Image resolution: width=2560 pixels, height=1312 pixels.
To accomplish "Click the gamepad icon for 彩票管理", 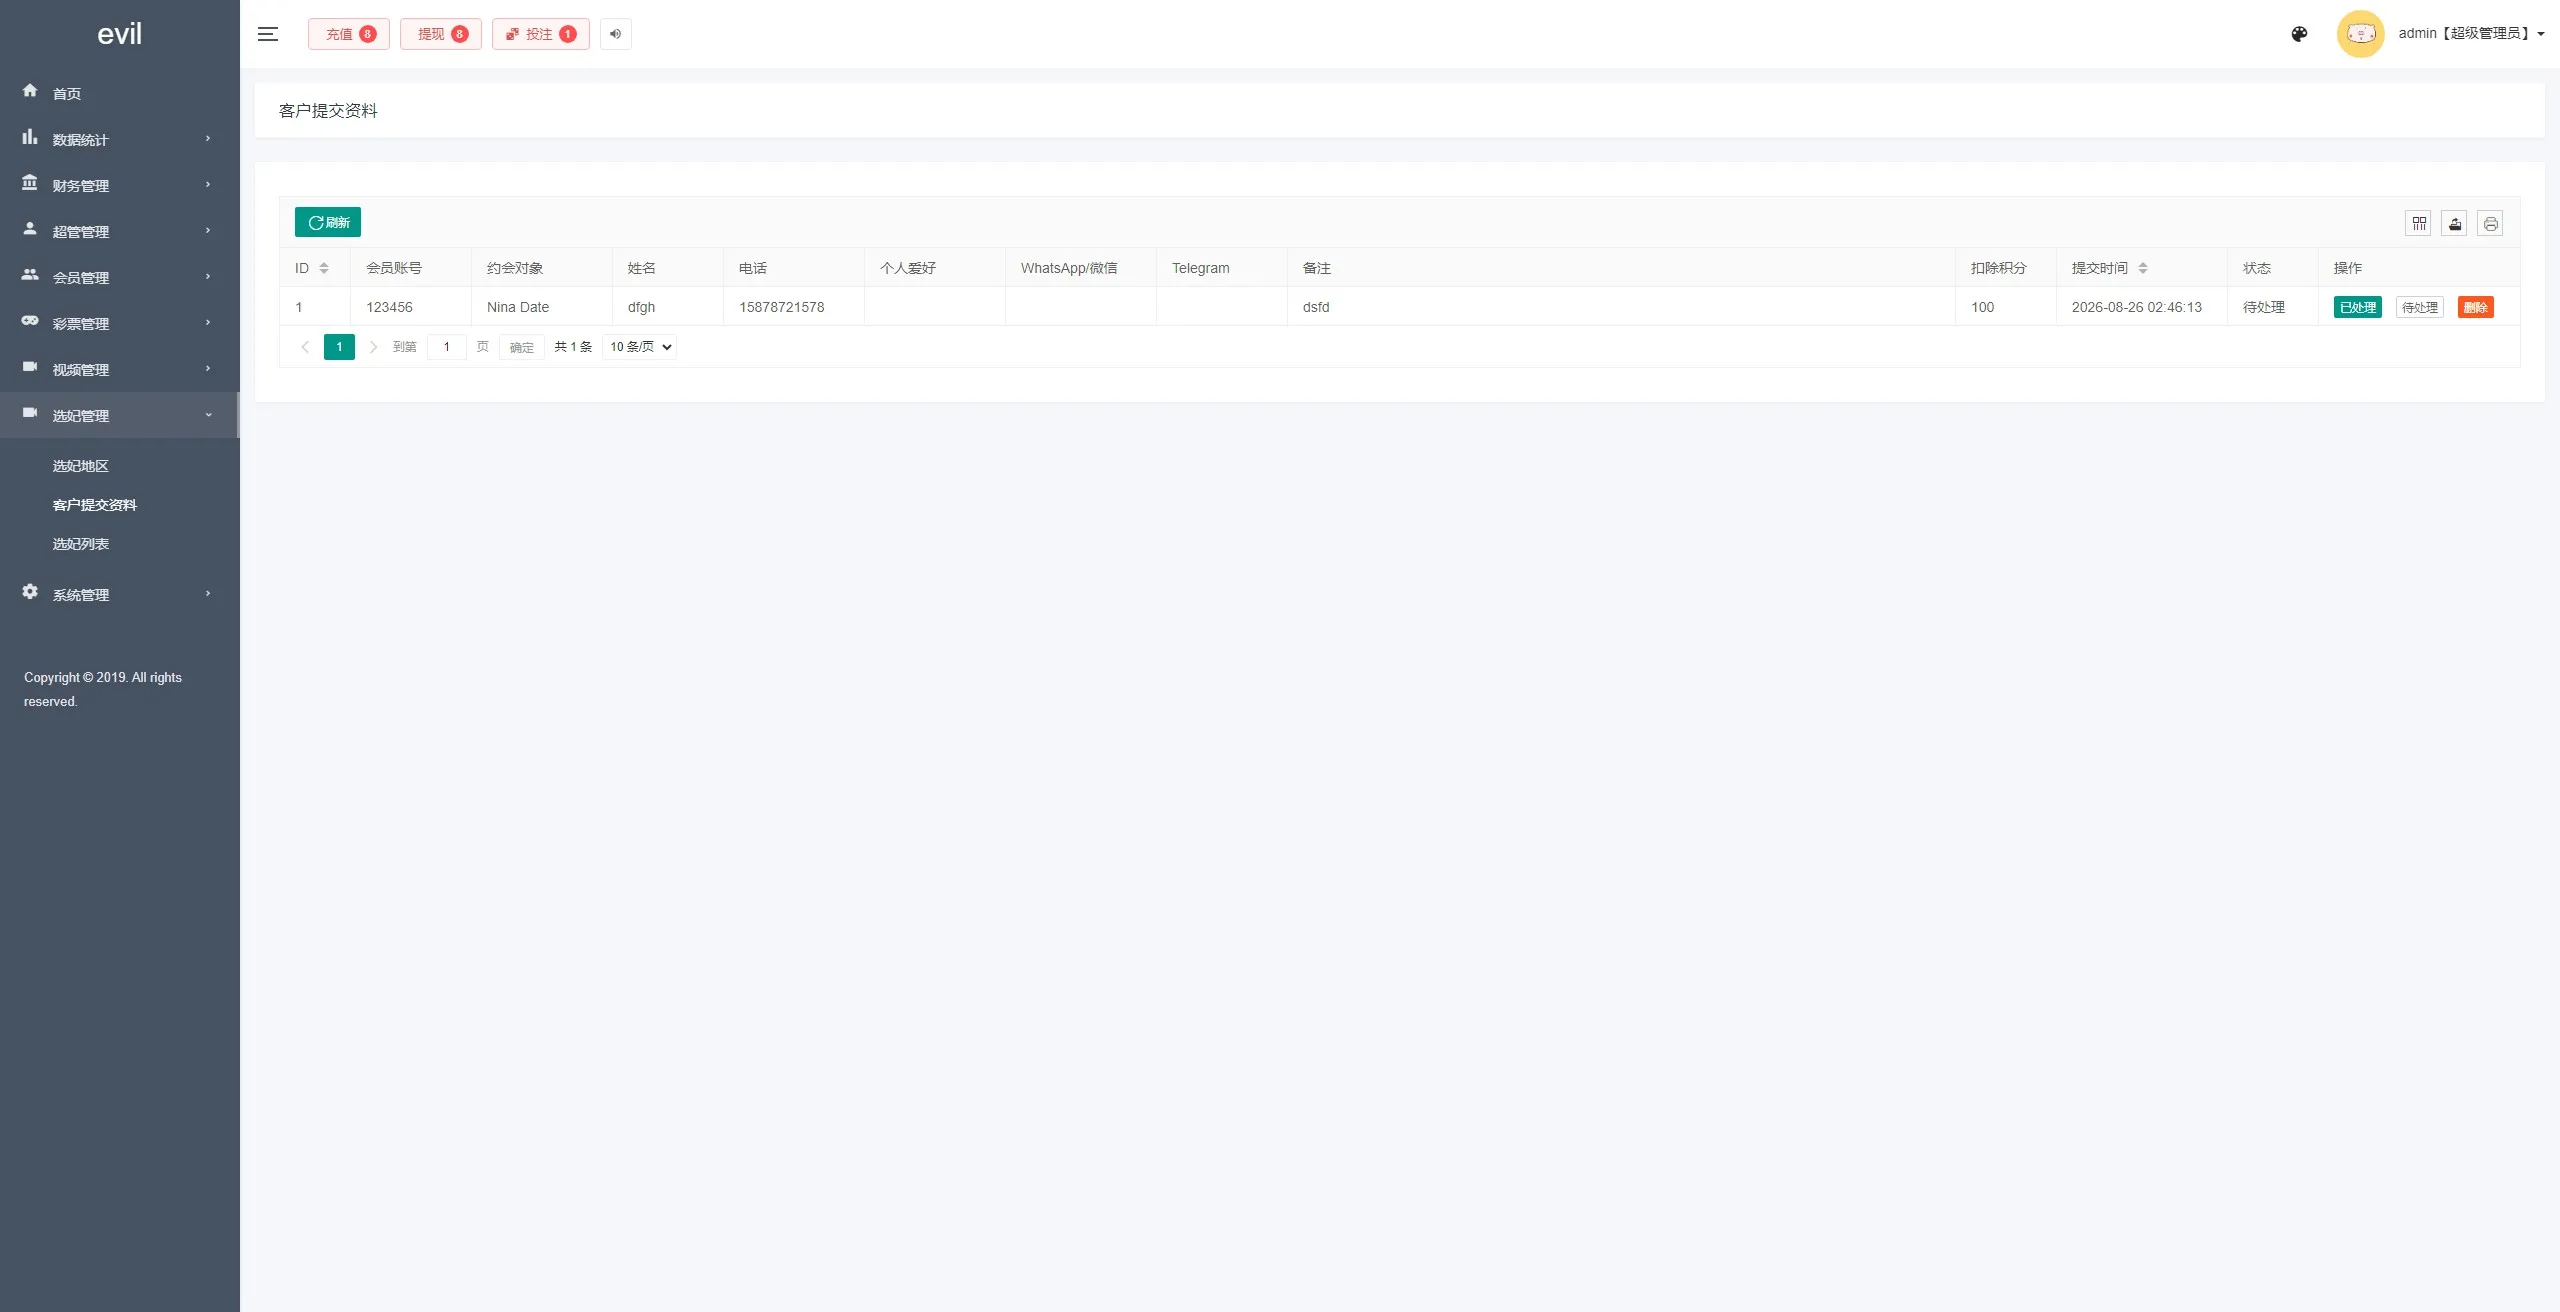I will point(30,321).
